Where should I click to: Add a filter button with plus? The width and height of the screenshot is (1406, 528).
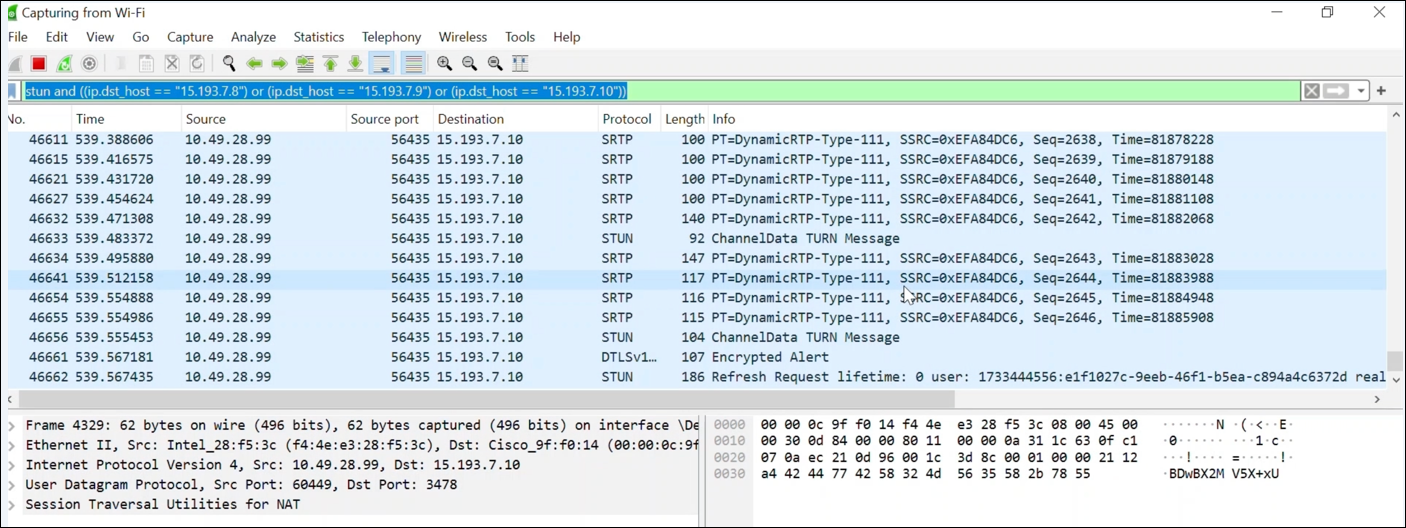(x=1381, y=91)
